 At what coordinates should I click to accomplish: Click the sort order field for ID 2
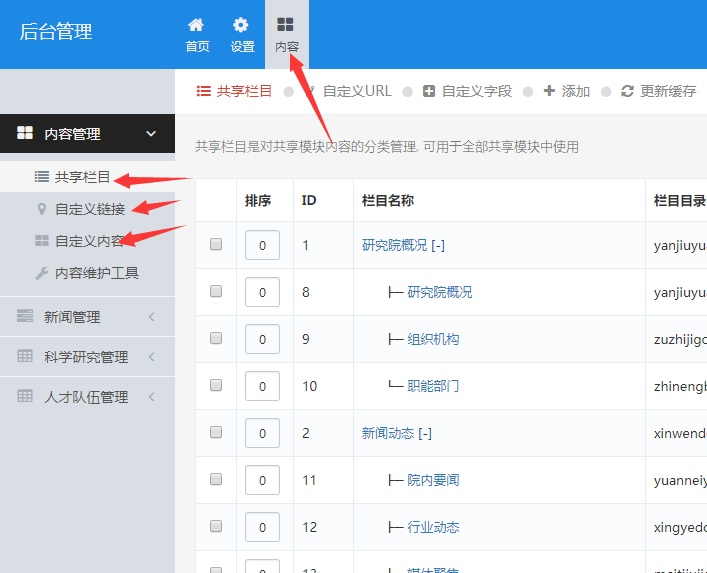tap(262, 433)
